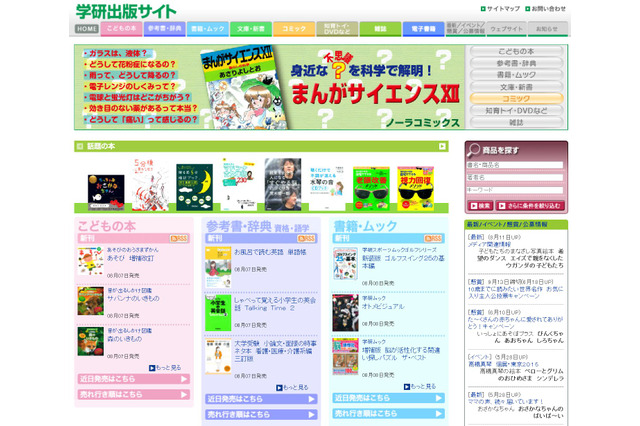Open the dark green moon book cover
Viewport: 640px width, 426px height.
pyautogui.click(x=194, y=187)
